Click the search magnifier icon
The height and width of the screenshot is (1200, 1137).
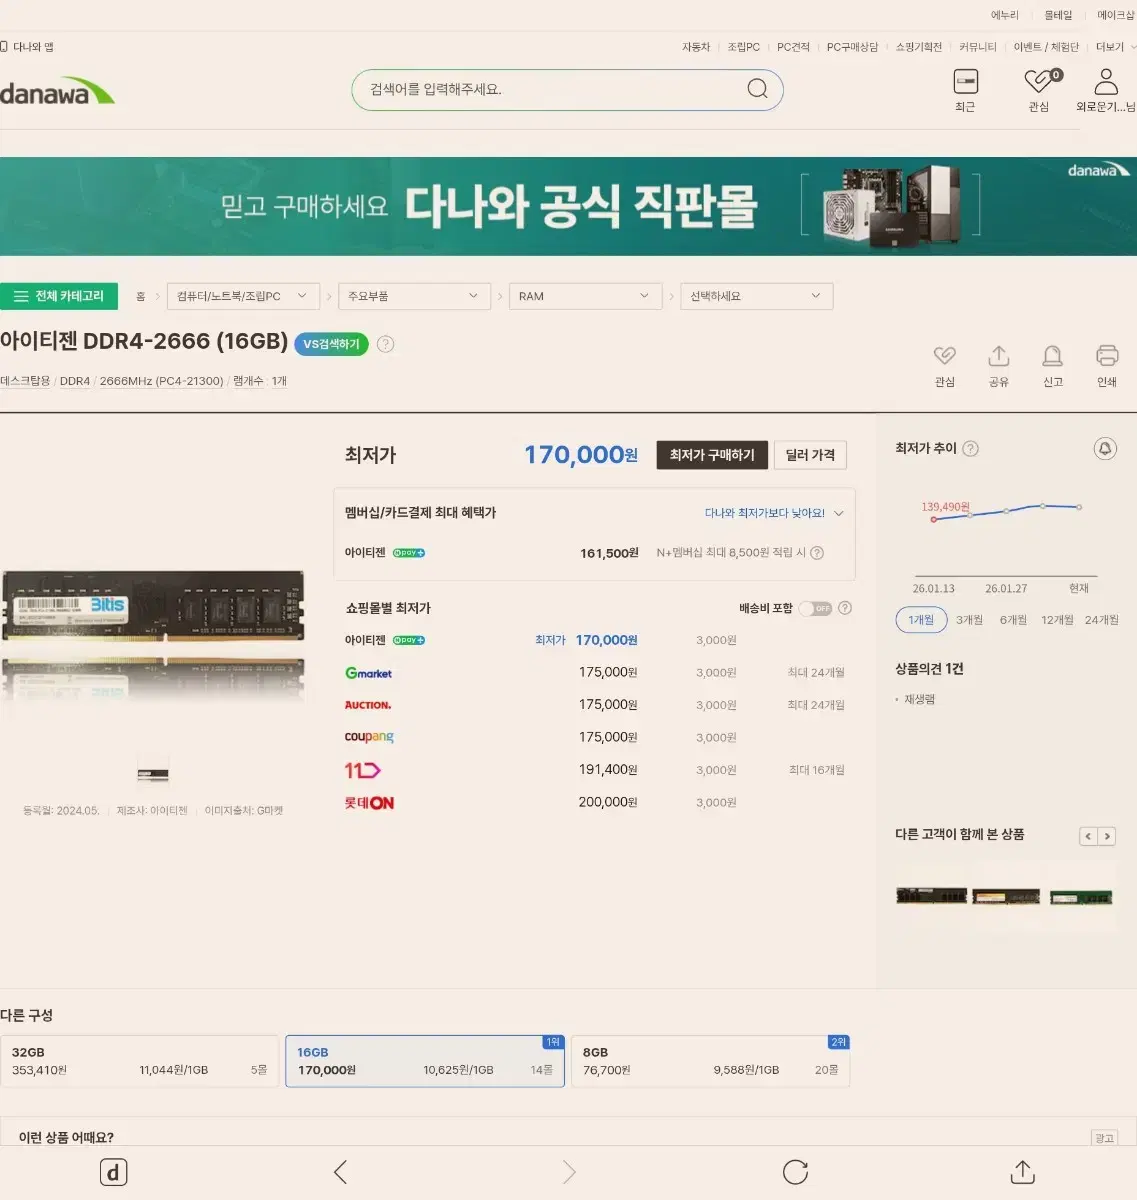pos(758,89)
